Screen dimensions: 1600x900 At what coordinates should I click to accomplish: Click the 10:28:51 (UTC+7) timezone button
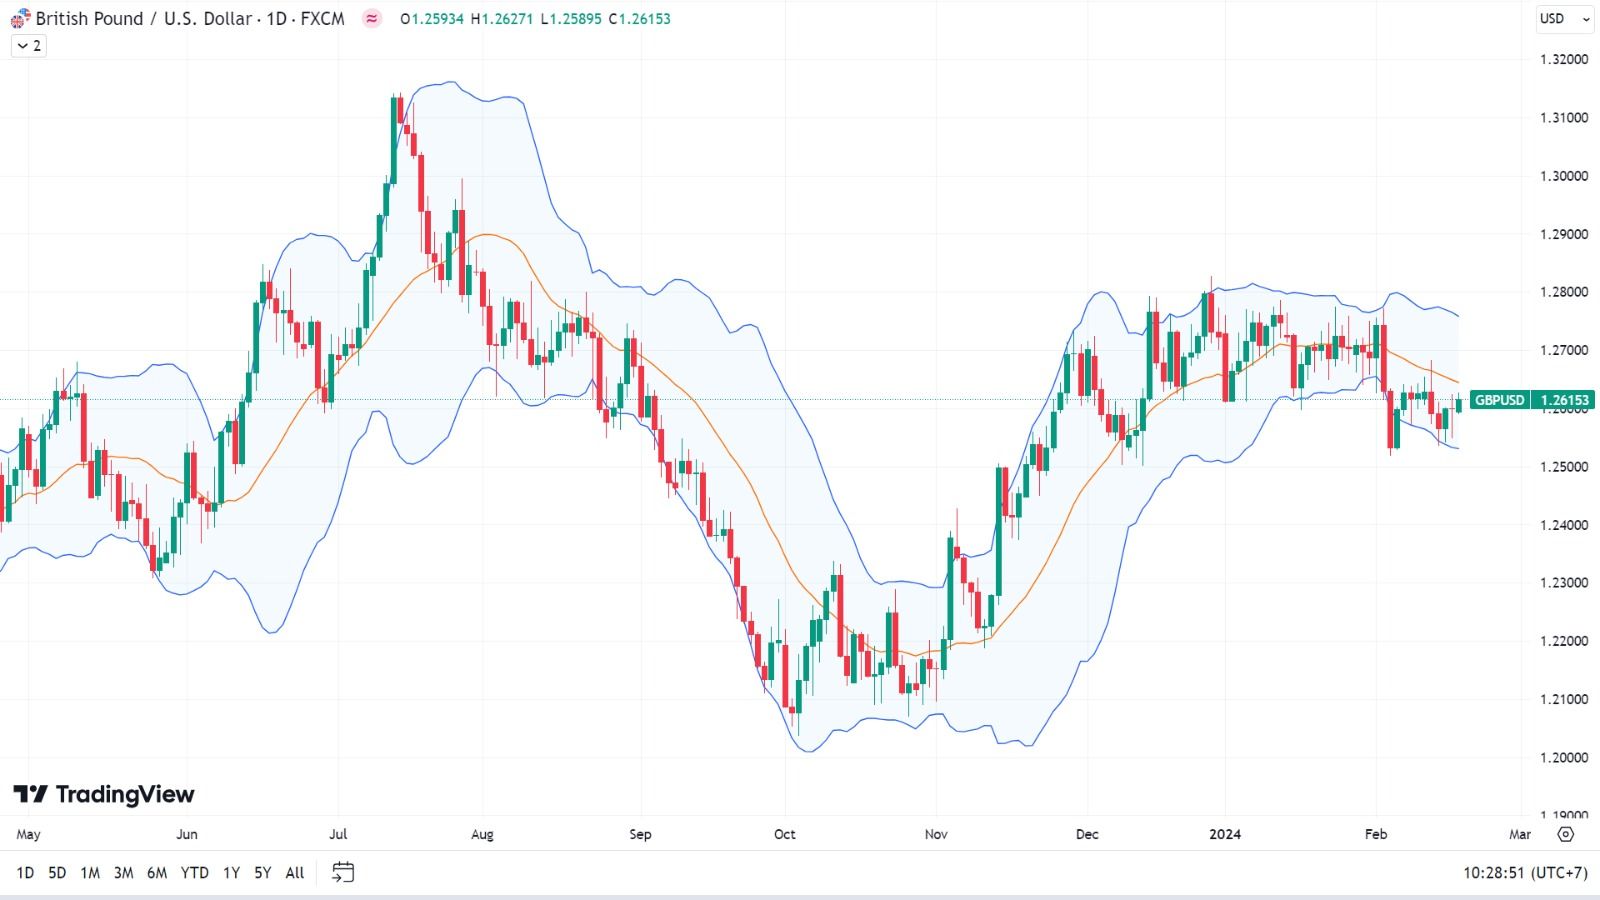point(1525,873)
